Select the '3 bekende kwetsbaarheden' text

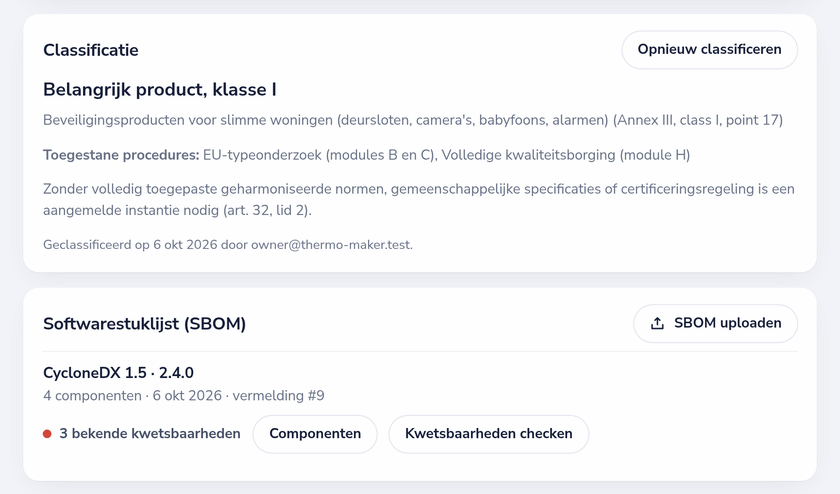click(150, 433)
